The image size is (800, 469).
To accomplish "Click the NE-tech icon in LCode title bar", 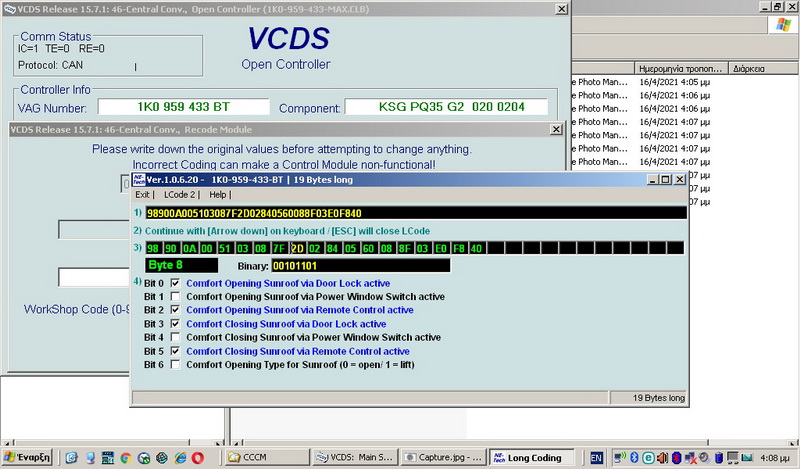I will (x=139, y=180).
